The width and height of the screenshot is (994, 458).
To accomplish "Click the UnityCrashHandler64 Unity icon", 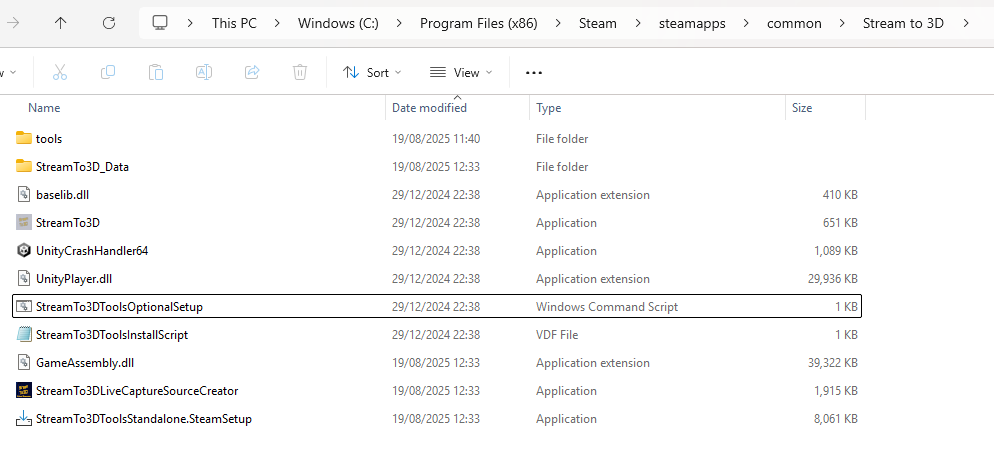I will coord(24,251).
